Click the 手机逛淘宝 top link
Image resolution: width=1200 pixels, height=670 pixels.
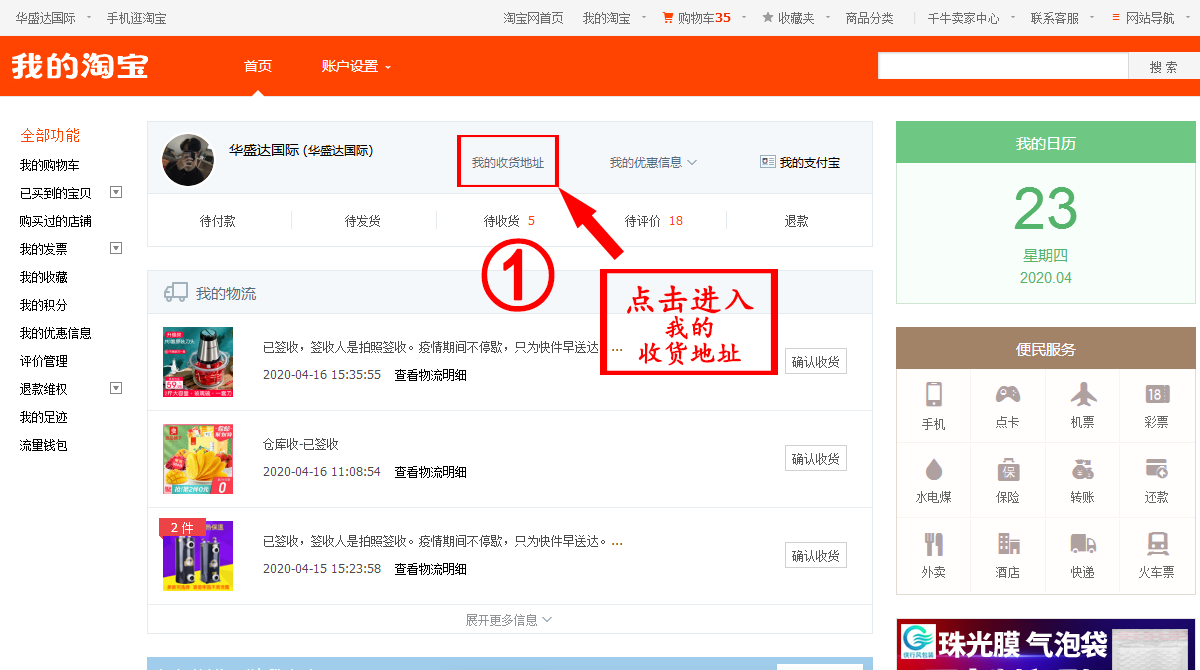(x=137, y=18)
